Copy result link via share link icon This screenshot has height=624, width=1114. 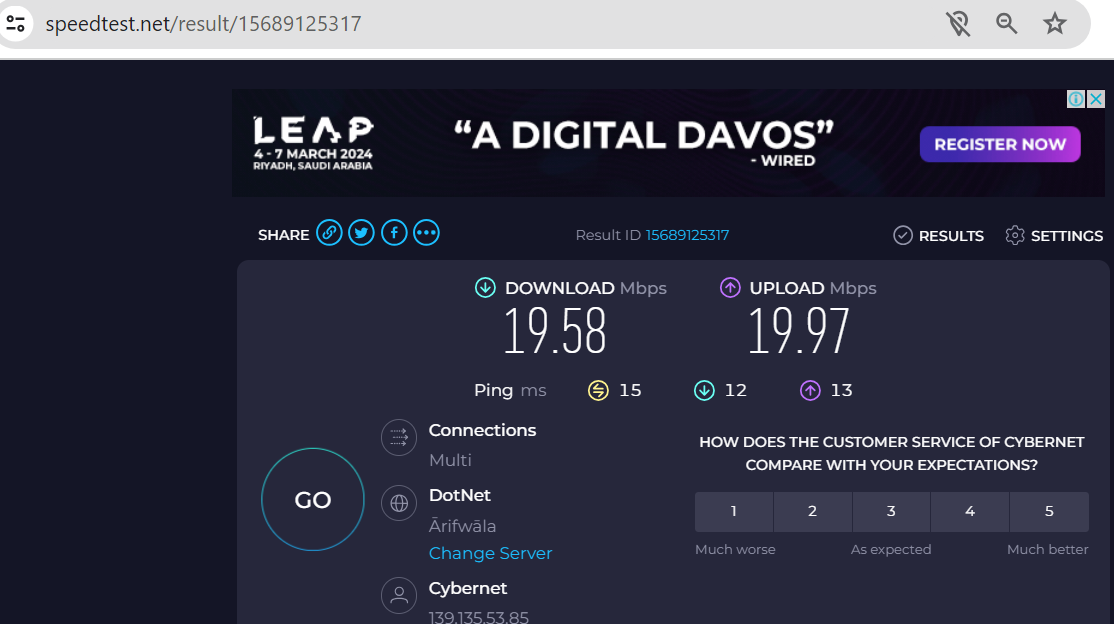coord(329,233)
